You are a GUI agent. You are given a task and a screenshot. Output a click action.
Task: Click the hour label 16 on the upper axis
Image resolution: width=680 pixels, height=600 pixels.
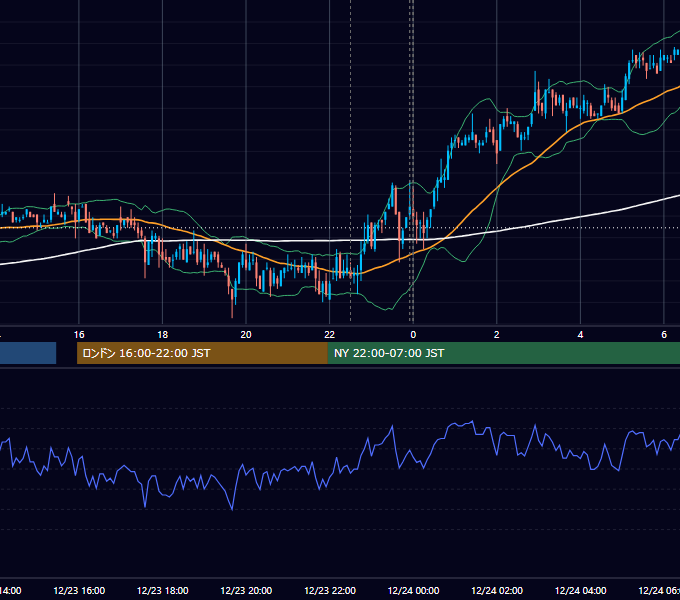[79, 335]
